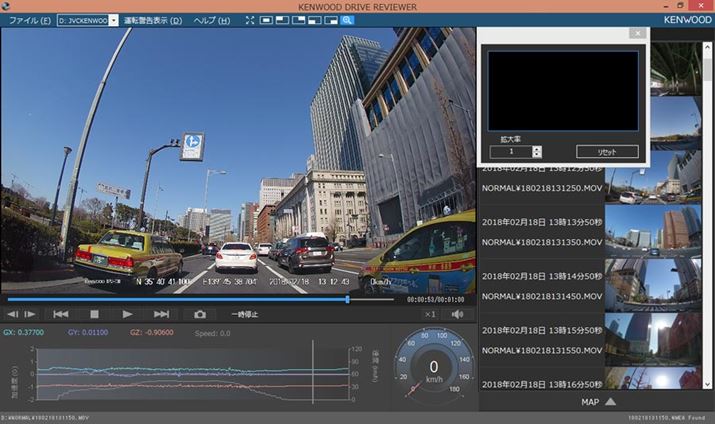Increase zoom ratio with the spinner arrow
Screen dimensions: 715x424
click(x=537, y=149)
